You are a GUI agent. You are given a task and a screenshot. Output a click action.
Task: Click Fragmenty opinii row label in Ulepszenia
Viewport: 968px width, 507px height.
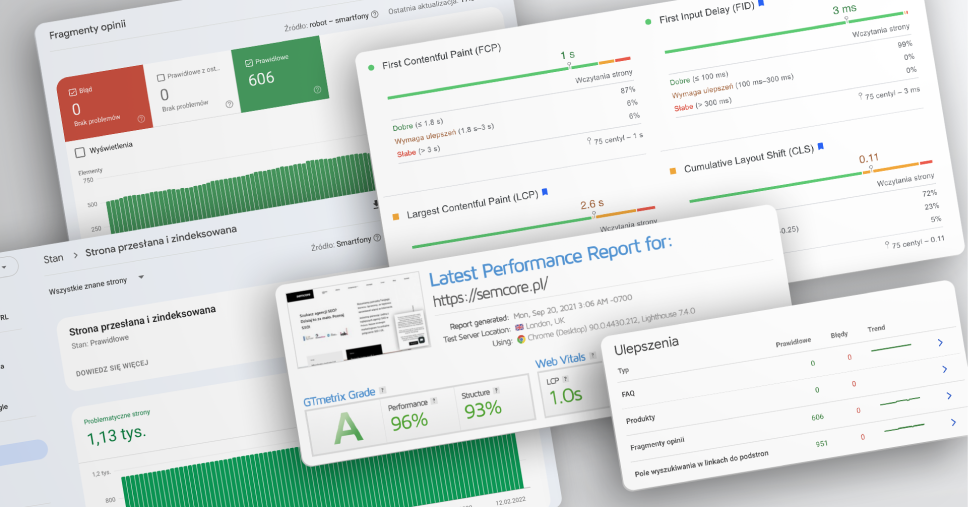coord(657,443)
